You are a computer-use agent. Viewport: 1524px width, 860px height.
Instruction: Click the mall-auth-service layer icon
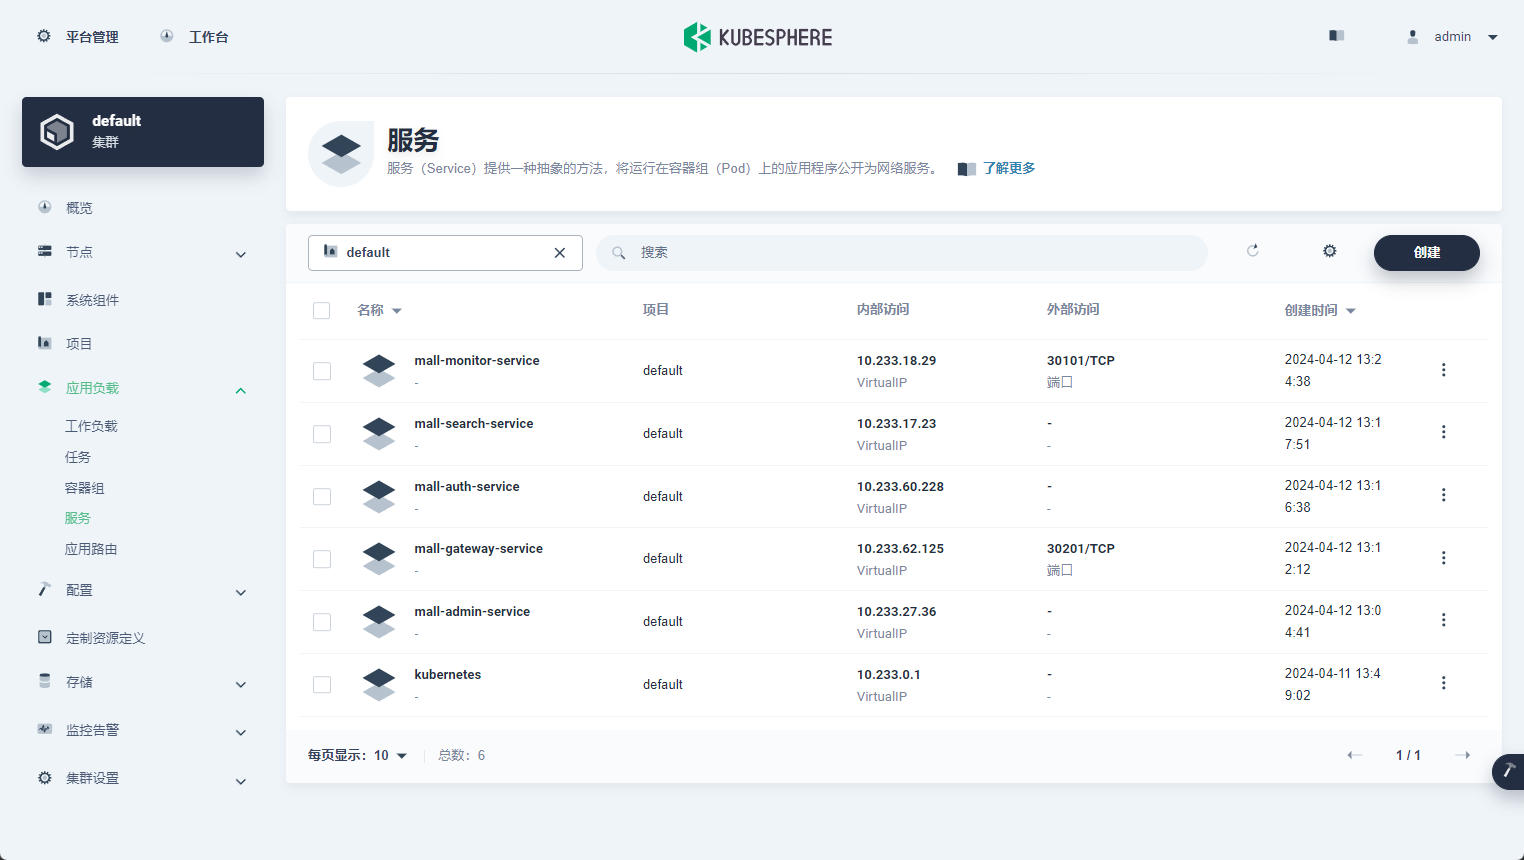(x=379, y=497)
